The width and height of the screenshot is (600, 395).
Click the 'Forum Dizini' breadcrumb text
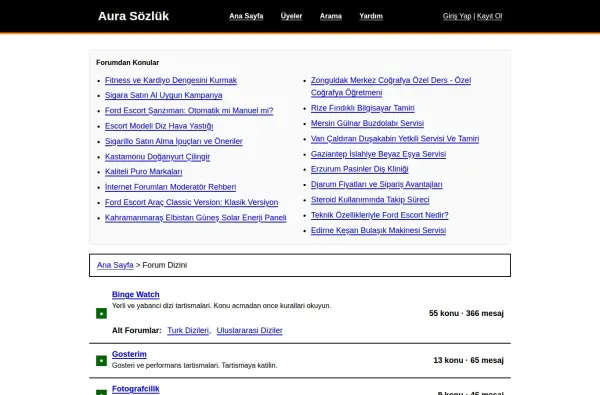165,265
